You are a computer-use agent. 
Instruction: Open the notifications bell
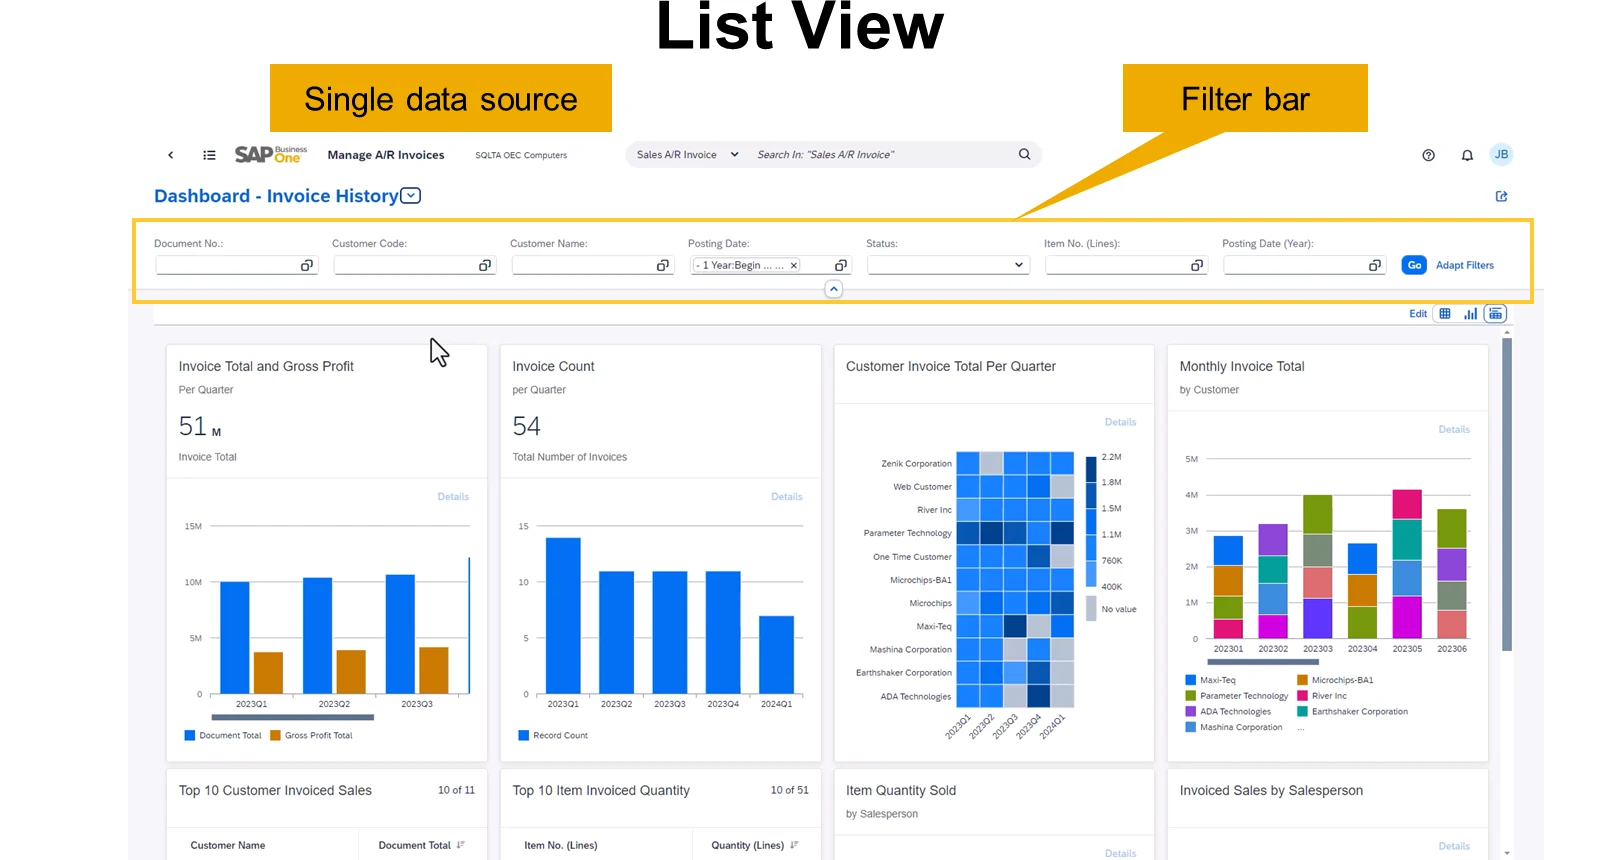1467,155
